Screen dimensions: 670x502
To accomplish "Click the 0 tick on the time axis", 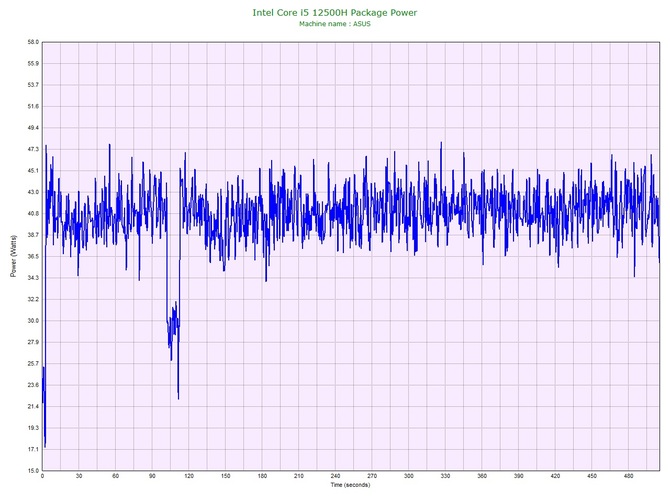I will (42, 476).
